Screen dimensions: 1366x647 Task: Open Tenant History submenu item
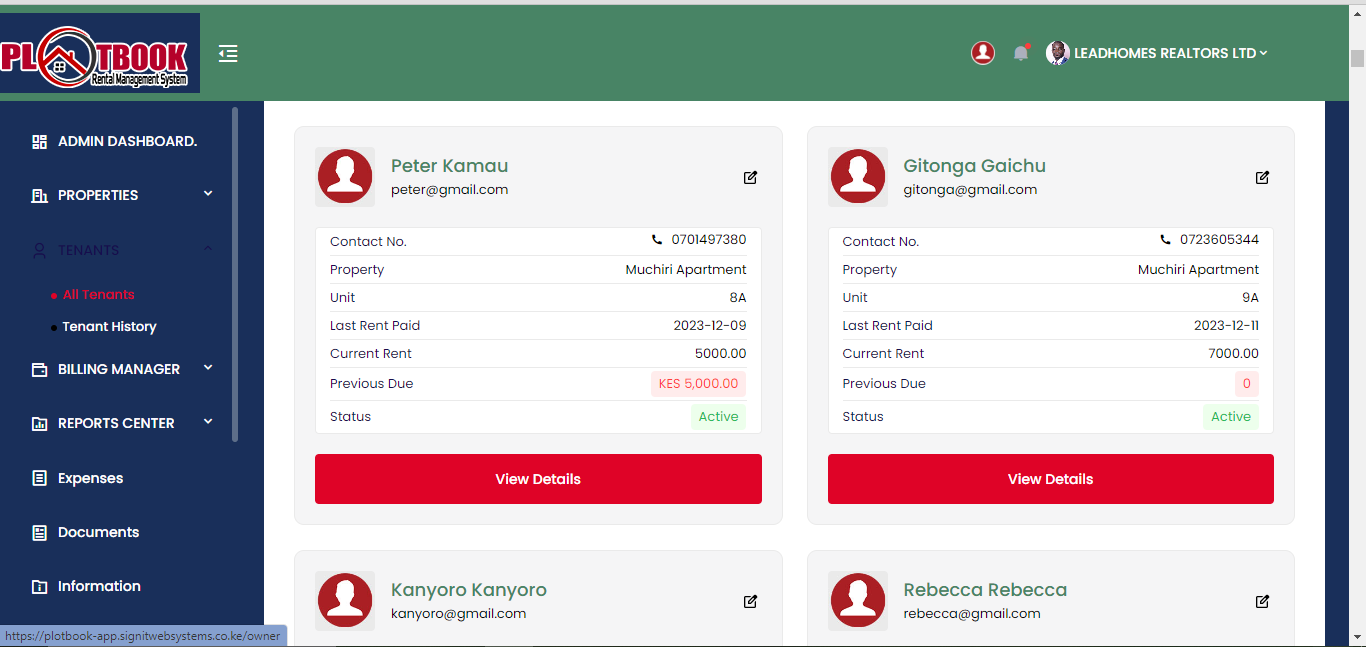109,327
